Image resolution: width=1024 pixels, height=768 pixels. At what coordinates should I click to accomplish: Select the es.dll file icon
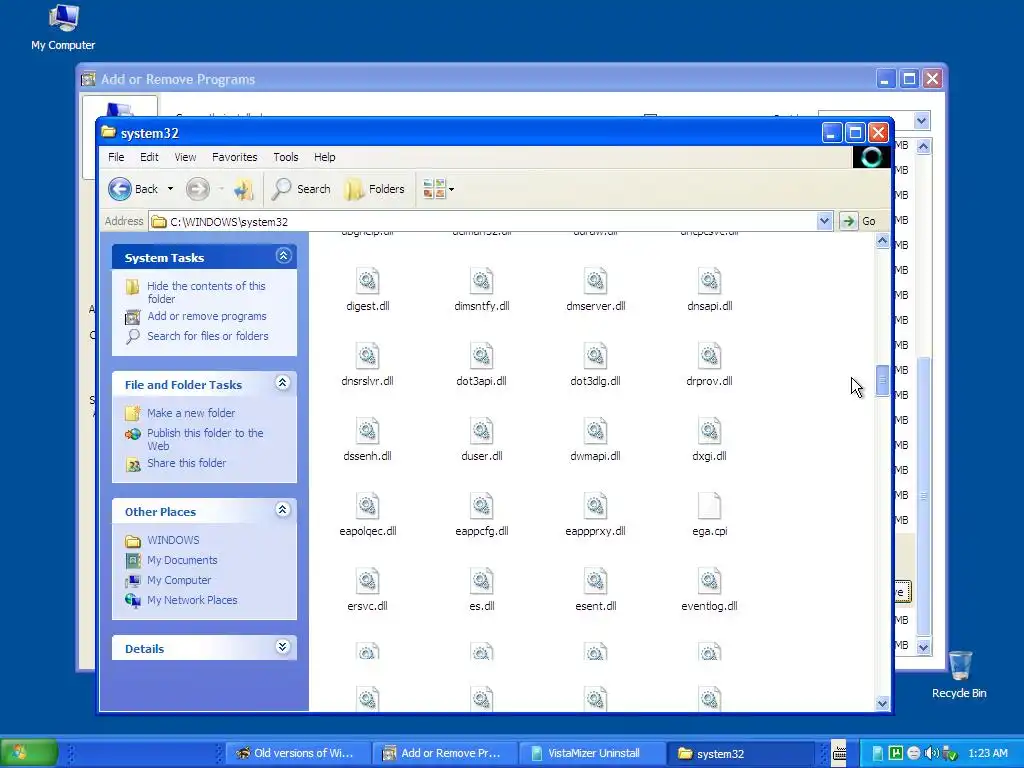point(481,582)
